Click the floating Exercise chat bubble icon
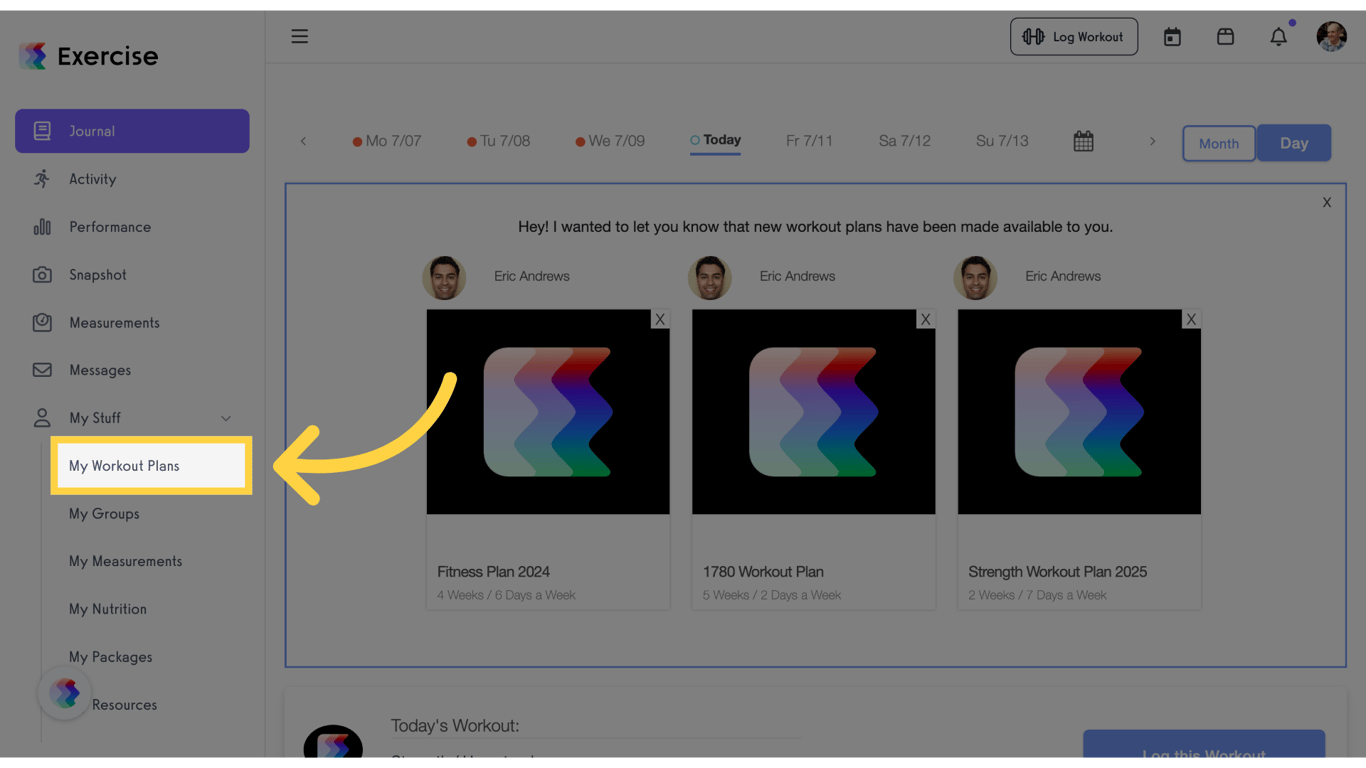Image resolution: width=1366 pixels, height=768 pixels. click(65, 693)
